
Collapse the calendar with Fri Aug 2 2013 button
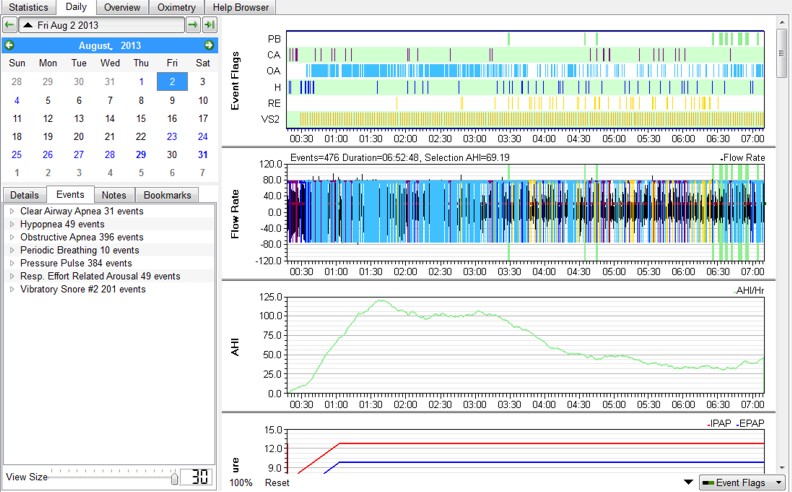click(101, 24)
